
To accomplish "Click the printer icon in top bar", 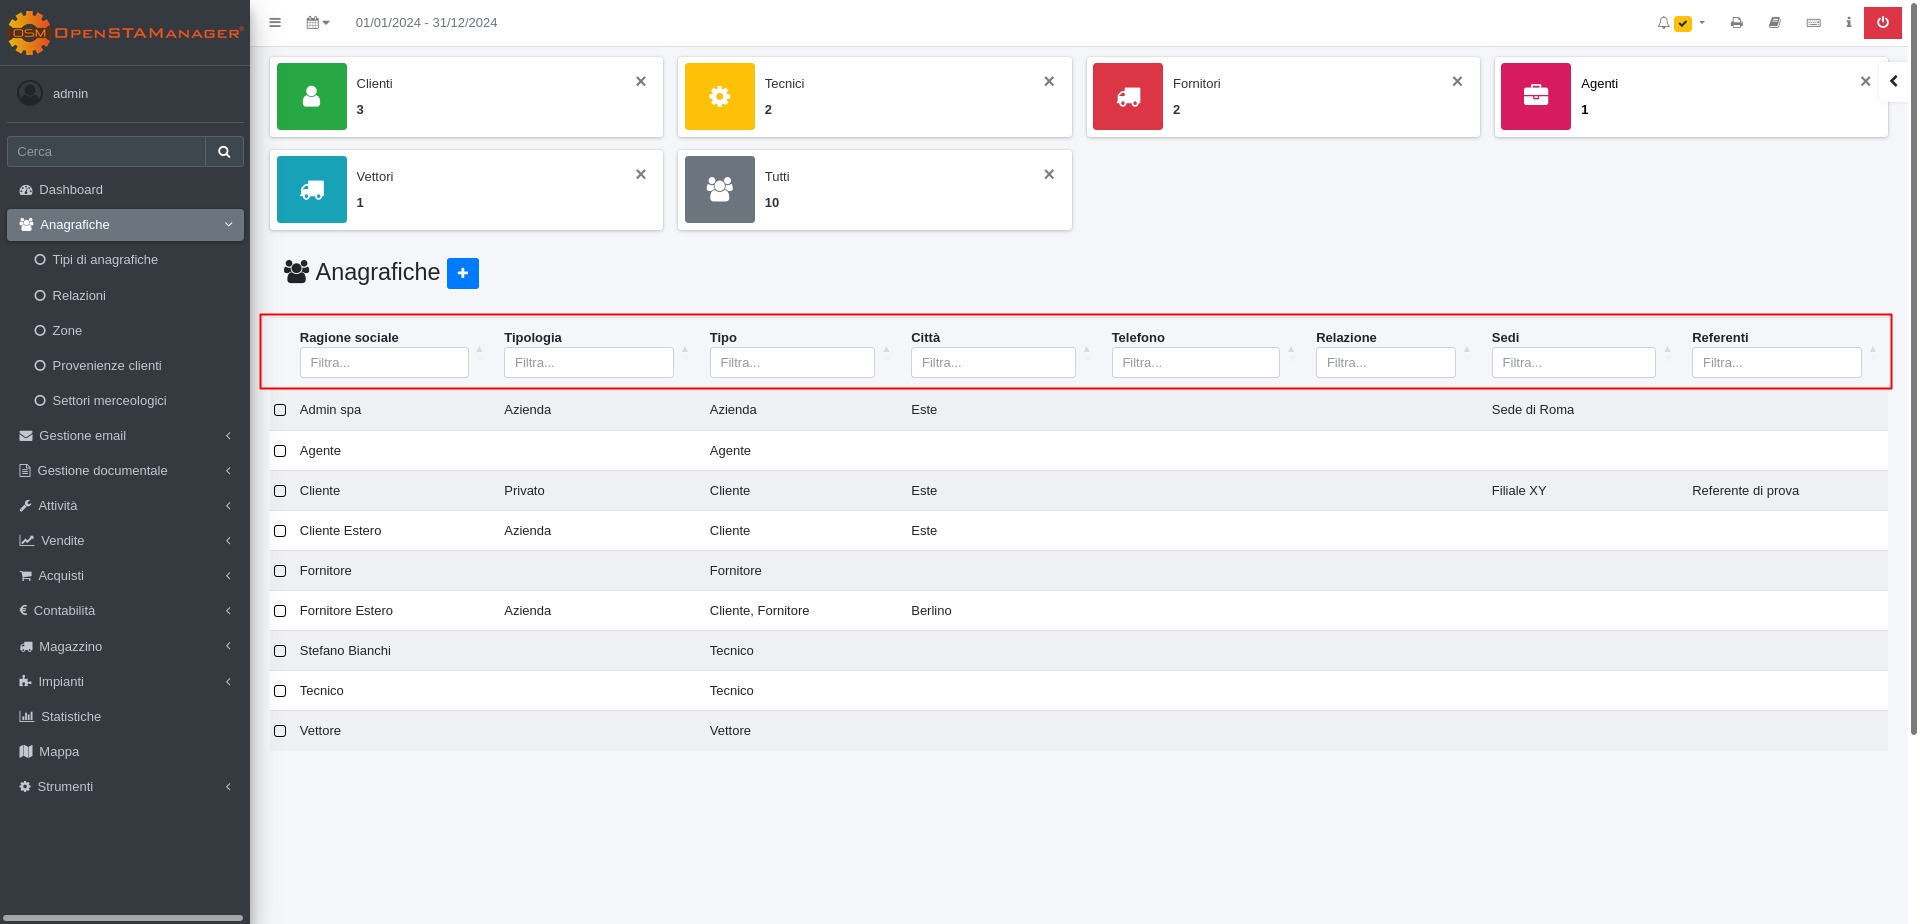I will coord(1737,23).
